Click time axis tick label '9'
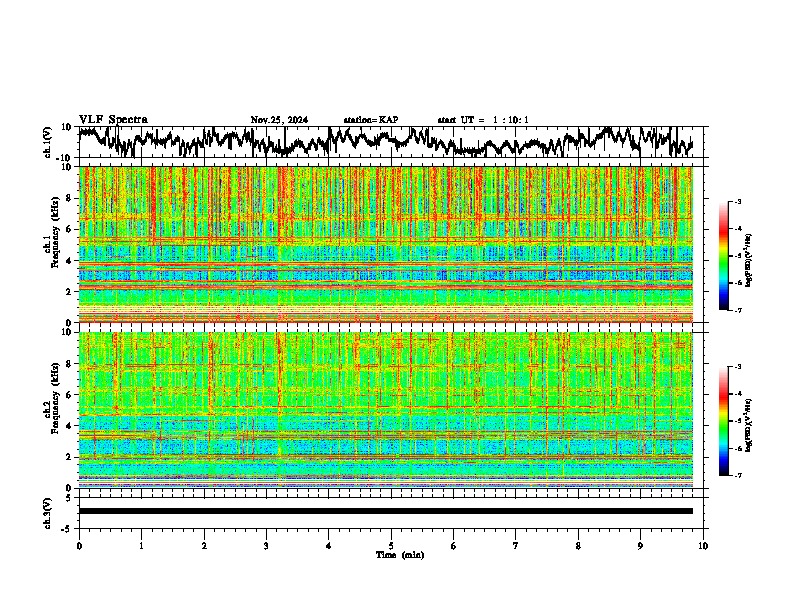792x612 pixels. (640, 546)
